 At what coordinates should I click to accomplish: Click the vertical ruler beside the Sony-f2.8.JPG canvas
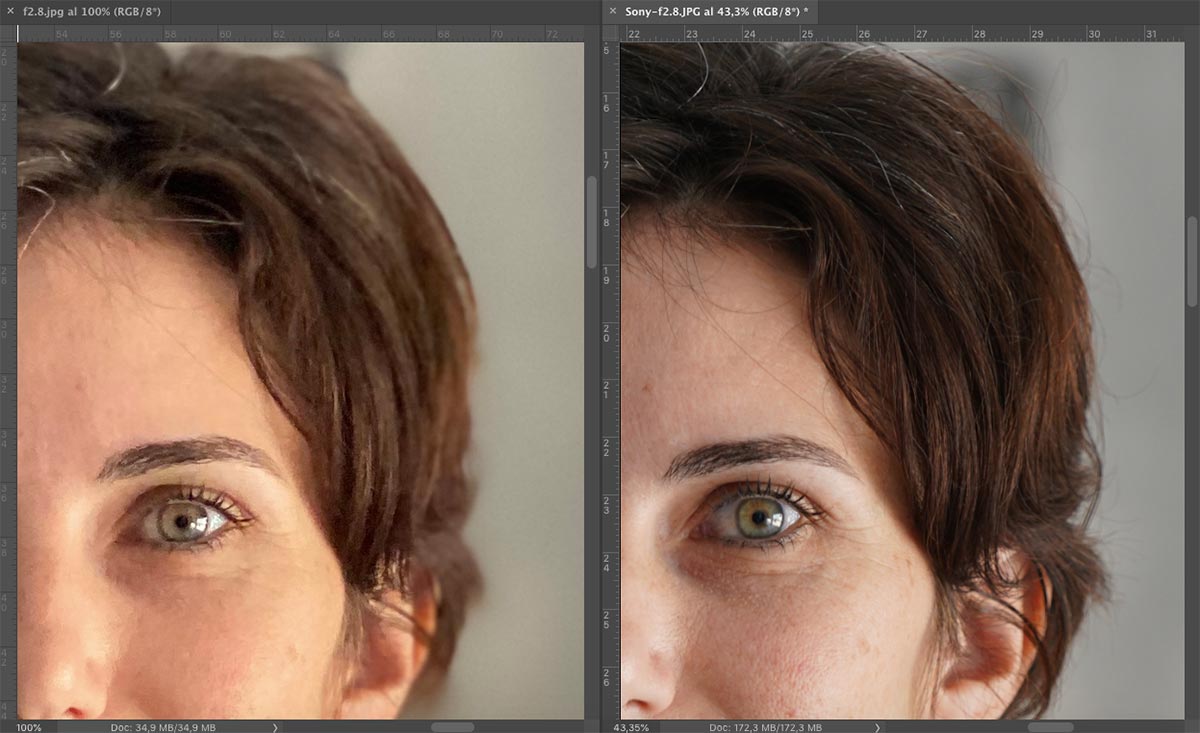(610, 380)
